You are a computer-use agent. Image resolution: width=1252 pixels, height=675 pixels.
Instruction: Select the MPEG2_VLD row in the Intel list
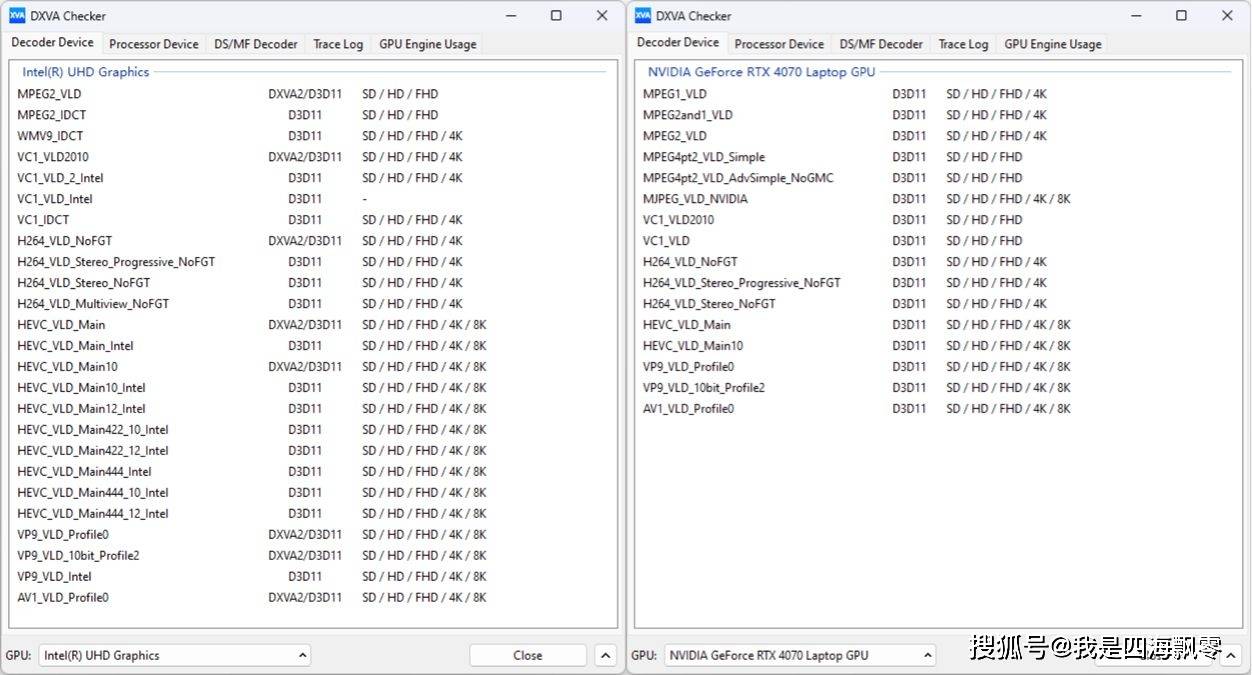tap(312, 94)
